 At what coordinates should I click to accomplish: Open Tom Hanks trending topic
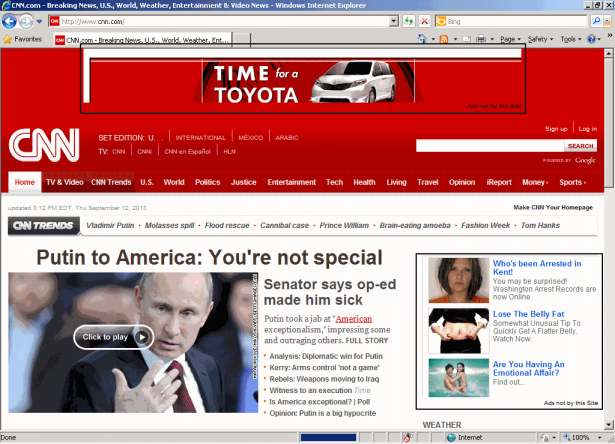tap(540, 225)
